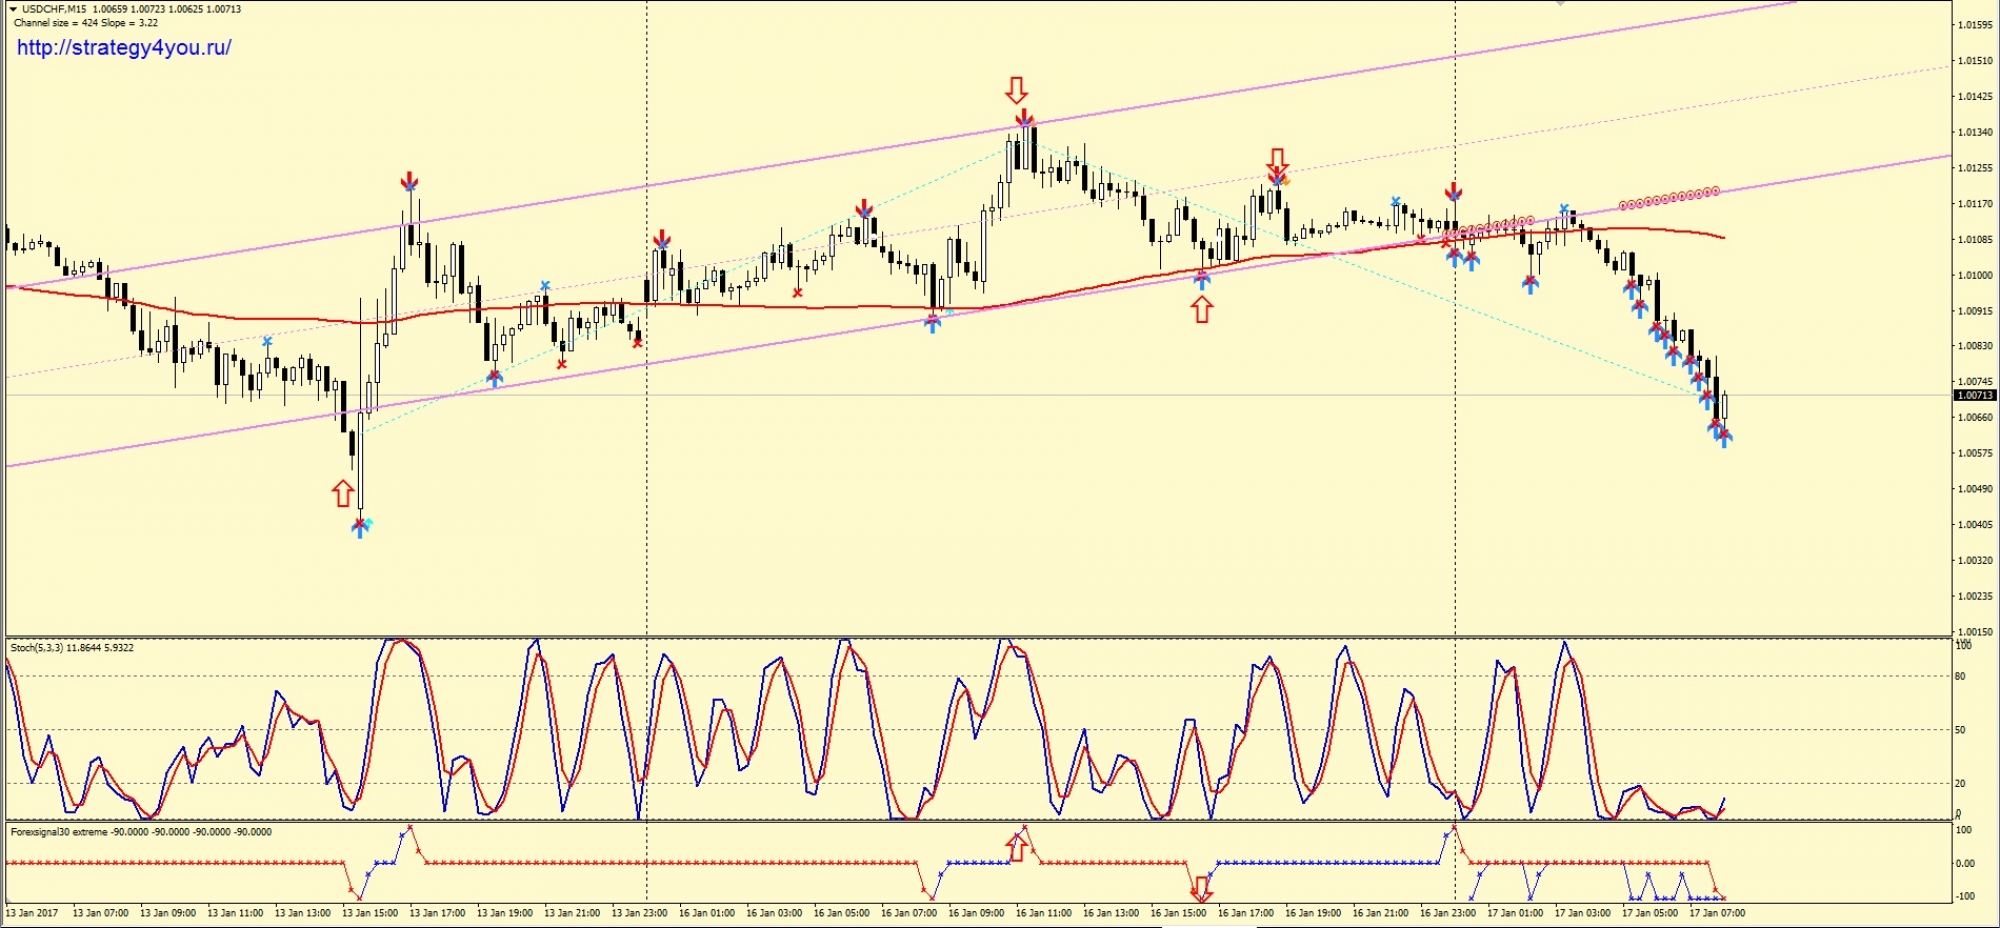Image resolution: width=2000 pixels, height=928 pixels.
Task: Click the 16 Jan 11:00 time axis label
Action: coord(1043,913)
